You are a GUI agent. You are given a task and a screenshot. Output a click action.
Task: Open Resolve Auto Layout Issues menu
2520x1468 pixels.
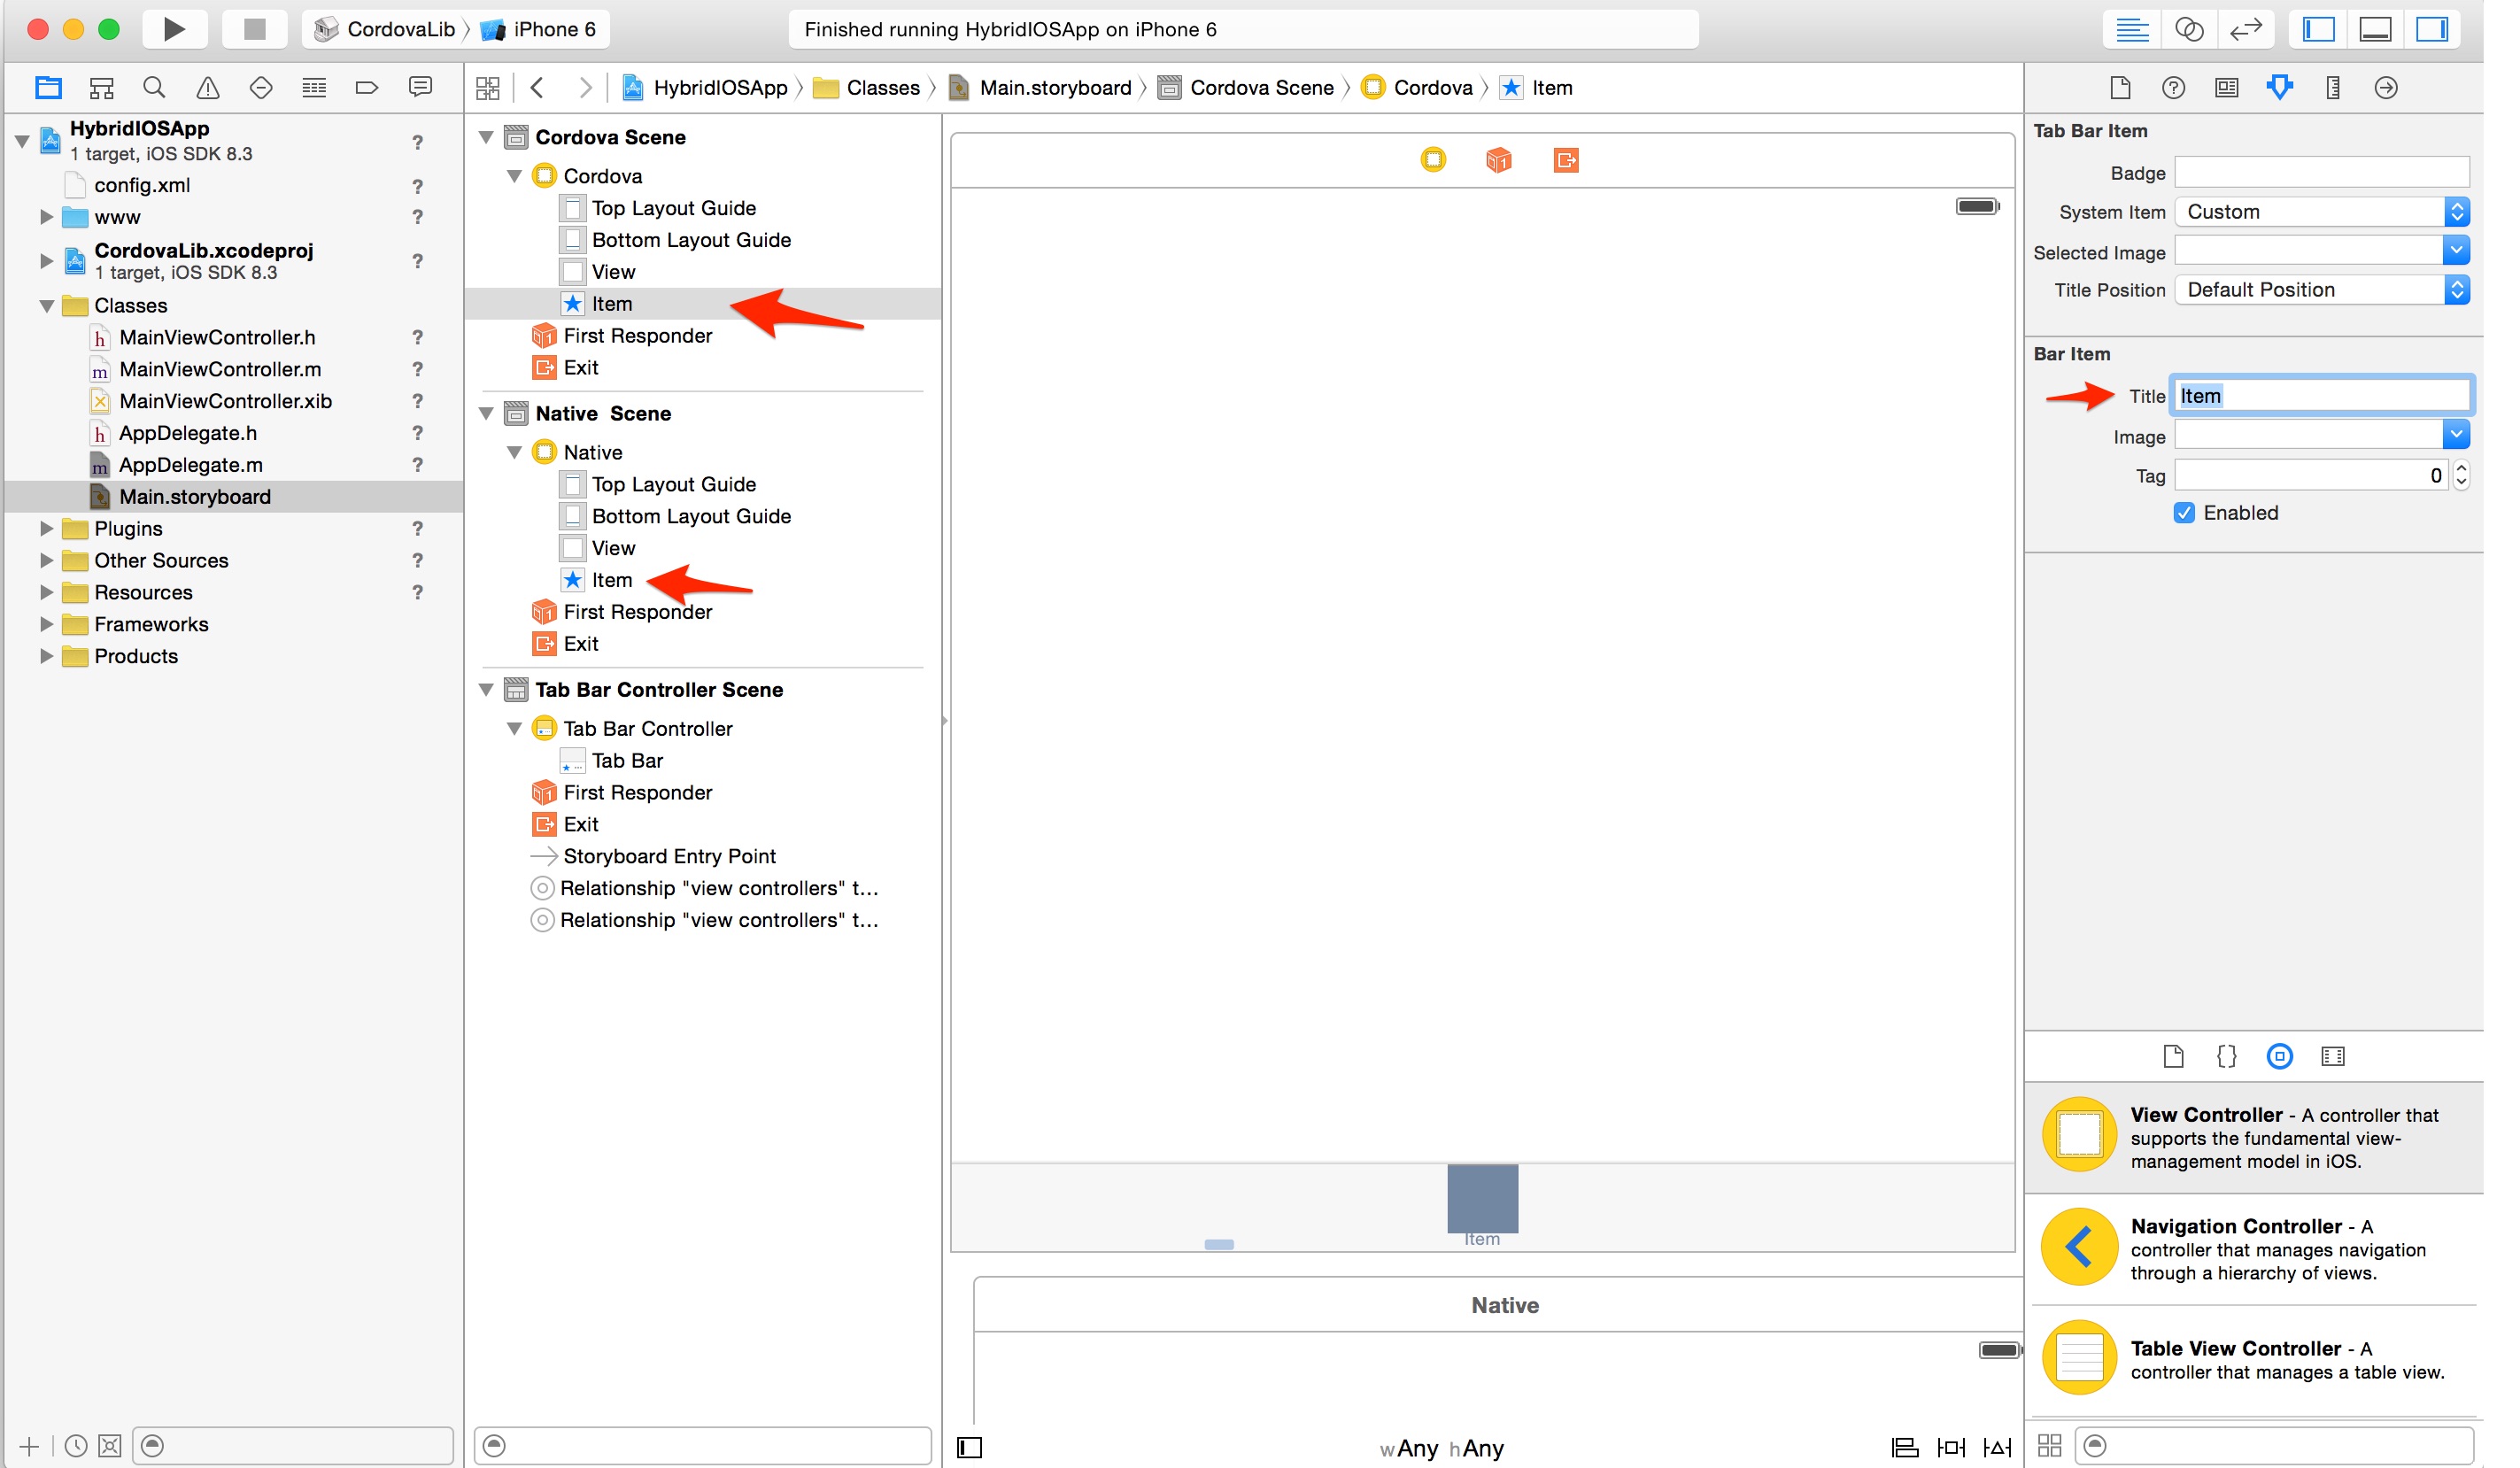coord(1997,1448)
